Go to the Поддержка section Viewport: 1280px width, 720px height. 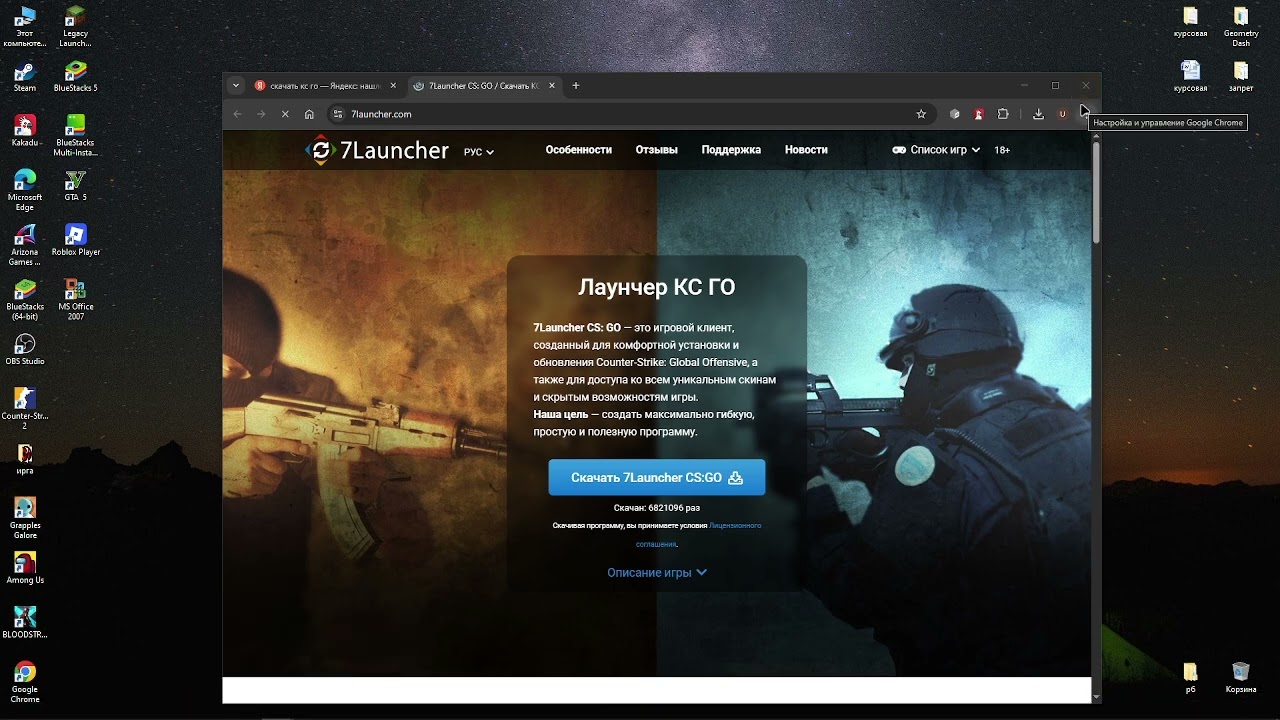[731, 150]
